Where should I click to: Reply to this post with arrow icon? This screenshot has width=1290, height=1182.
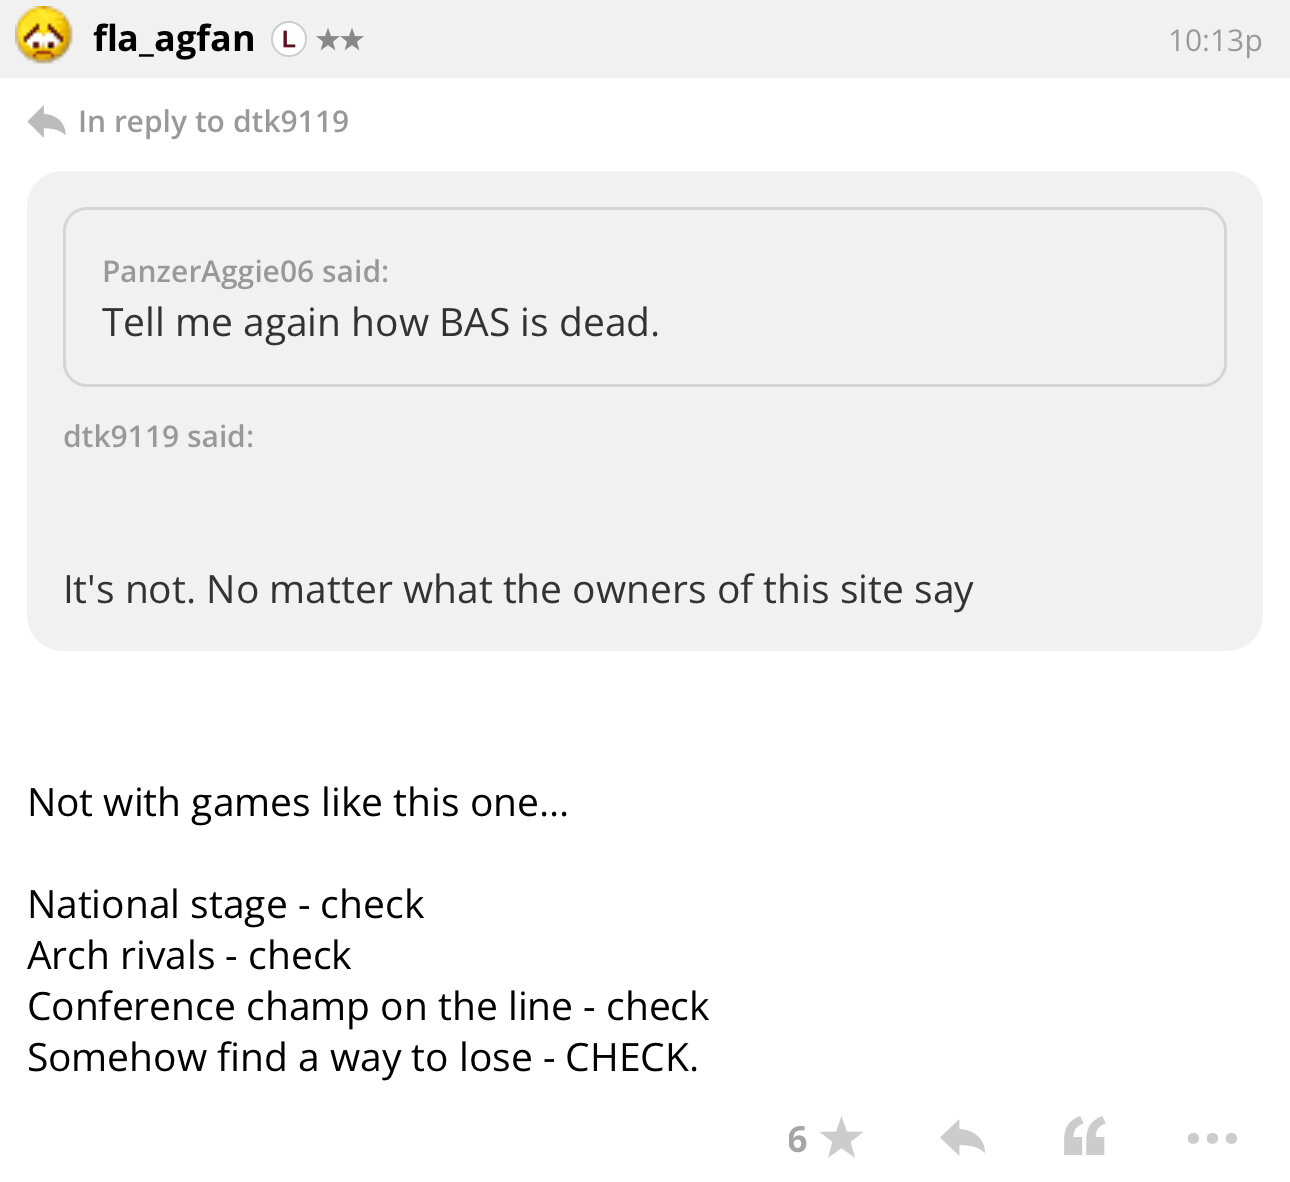tap(963, 1138)
